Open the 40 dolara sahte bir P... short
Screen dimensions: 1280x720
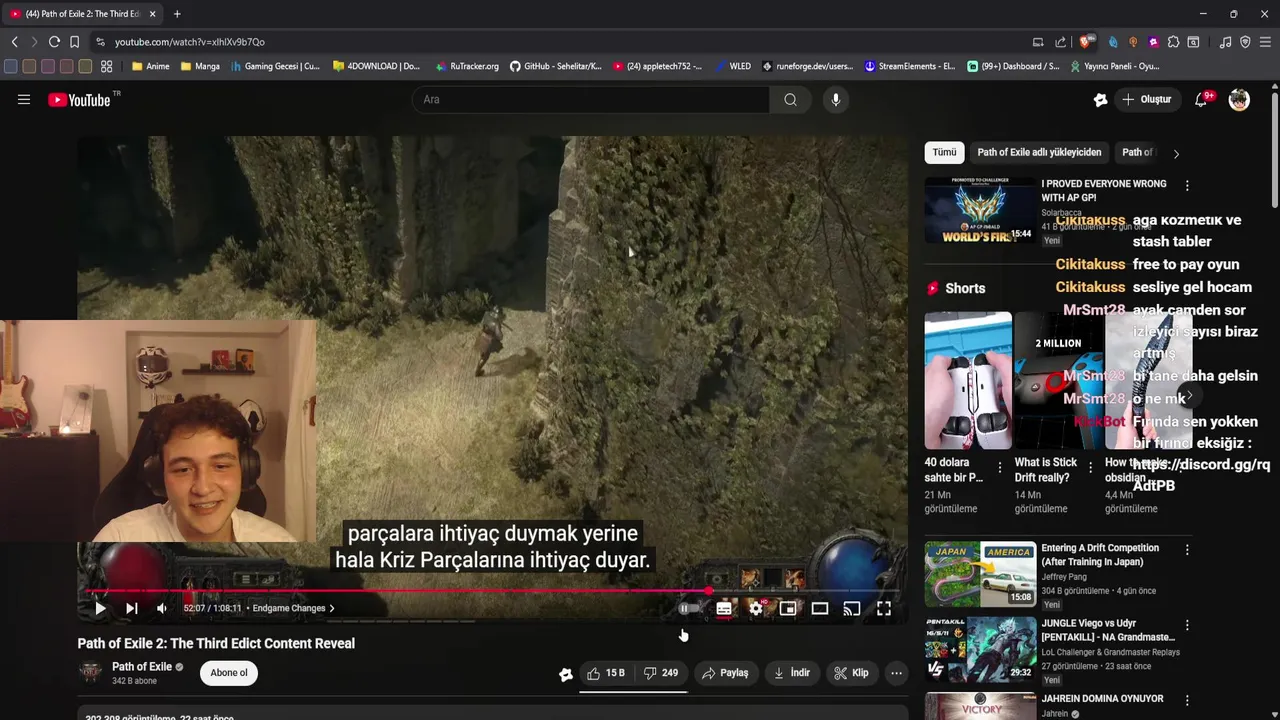pyautogui.click(x=968, y=380)
